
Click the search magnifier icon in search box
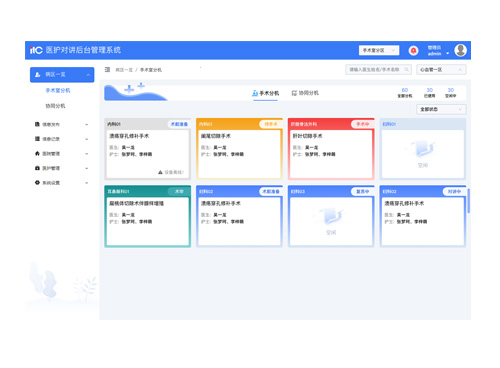click(406, 70)
